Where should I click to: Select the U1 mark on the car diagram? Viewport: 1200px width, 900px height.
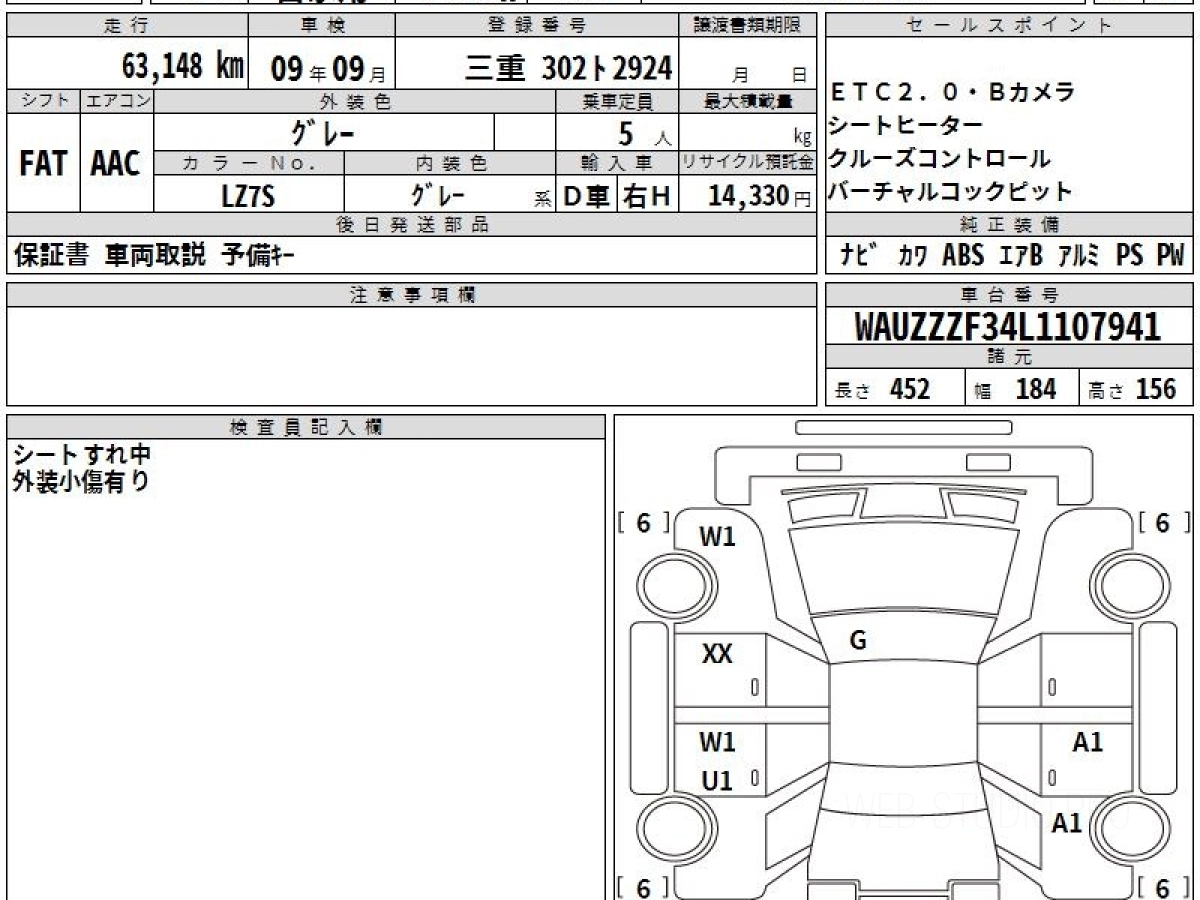click(x=717, y=781)
